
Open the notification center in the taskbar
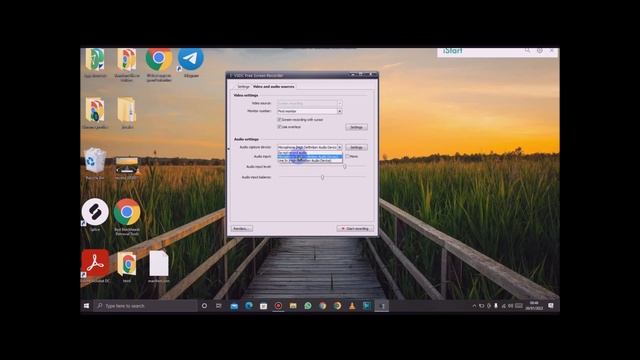(551, 306)
